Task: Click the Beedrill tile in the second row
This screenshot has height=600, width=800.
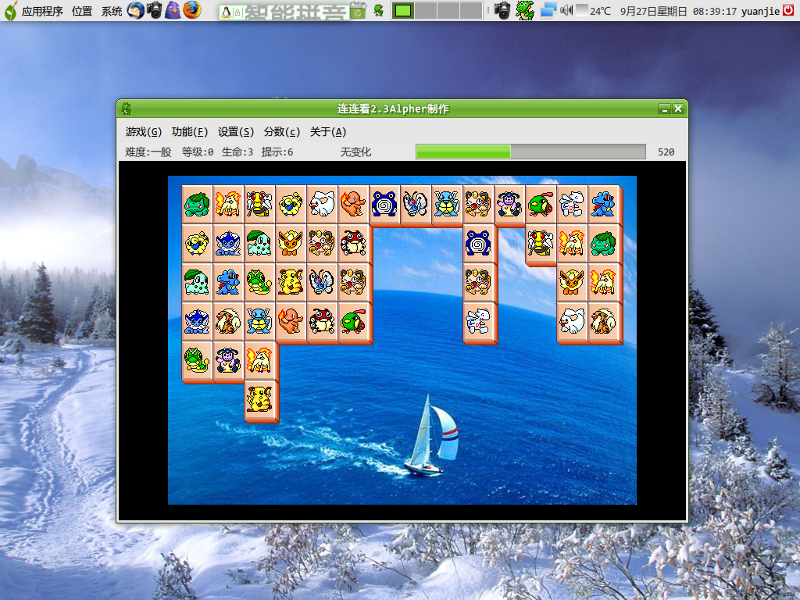Action: pos(540,243)
